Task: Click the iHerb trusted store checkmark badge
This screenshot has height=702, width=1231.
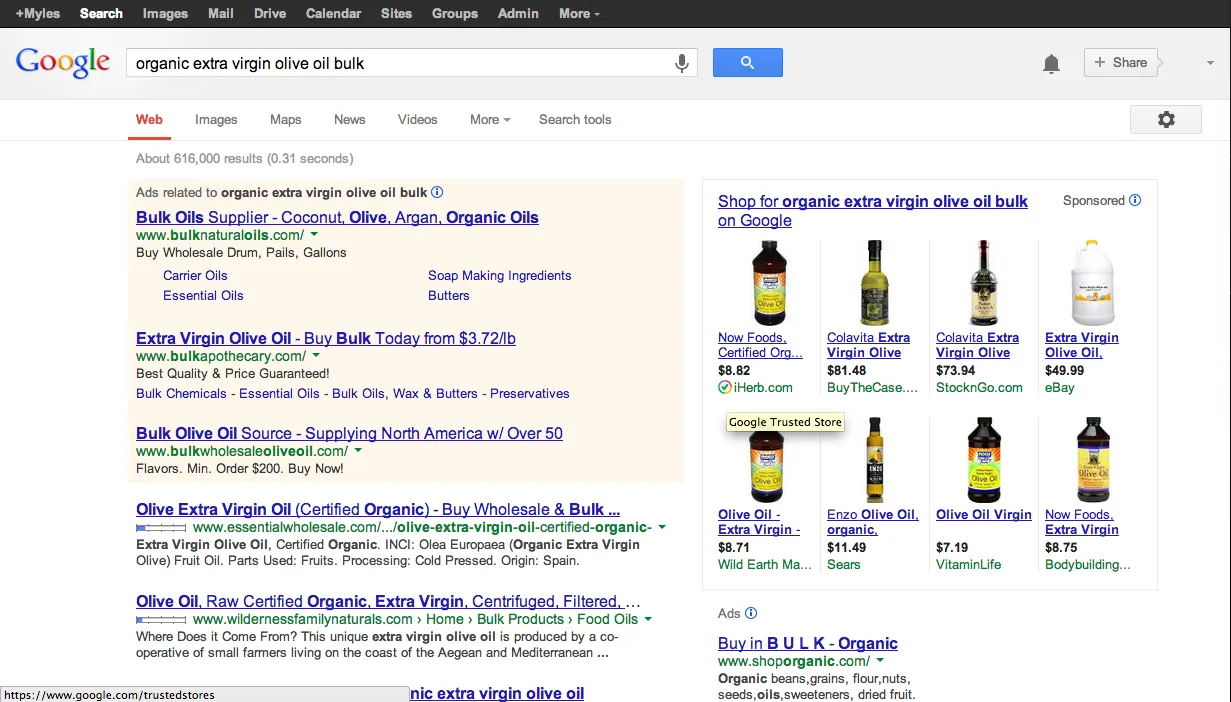Action: click(725, 387)
